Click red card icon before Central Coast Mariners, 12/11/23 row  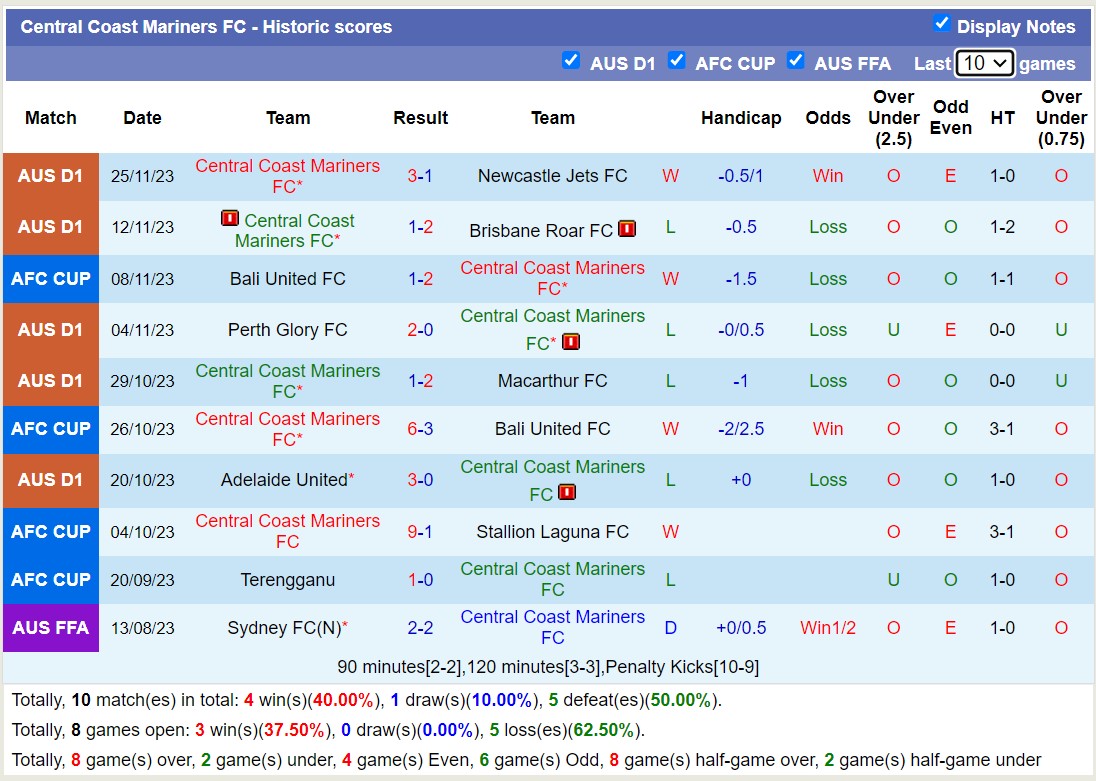pyautogui.click(x=230, y=218)
